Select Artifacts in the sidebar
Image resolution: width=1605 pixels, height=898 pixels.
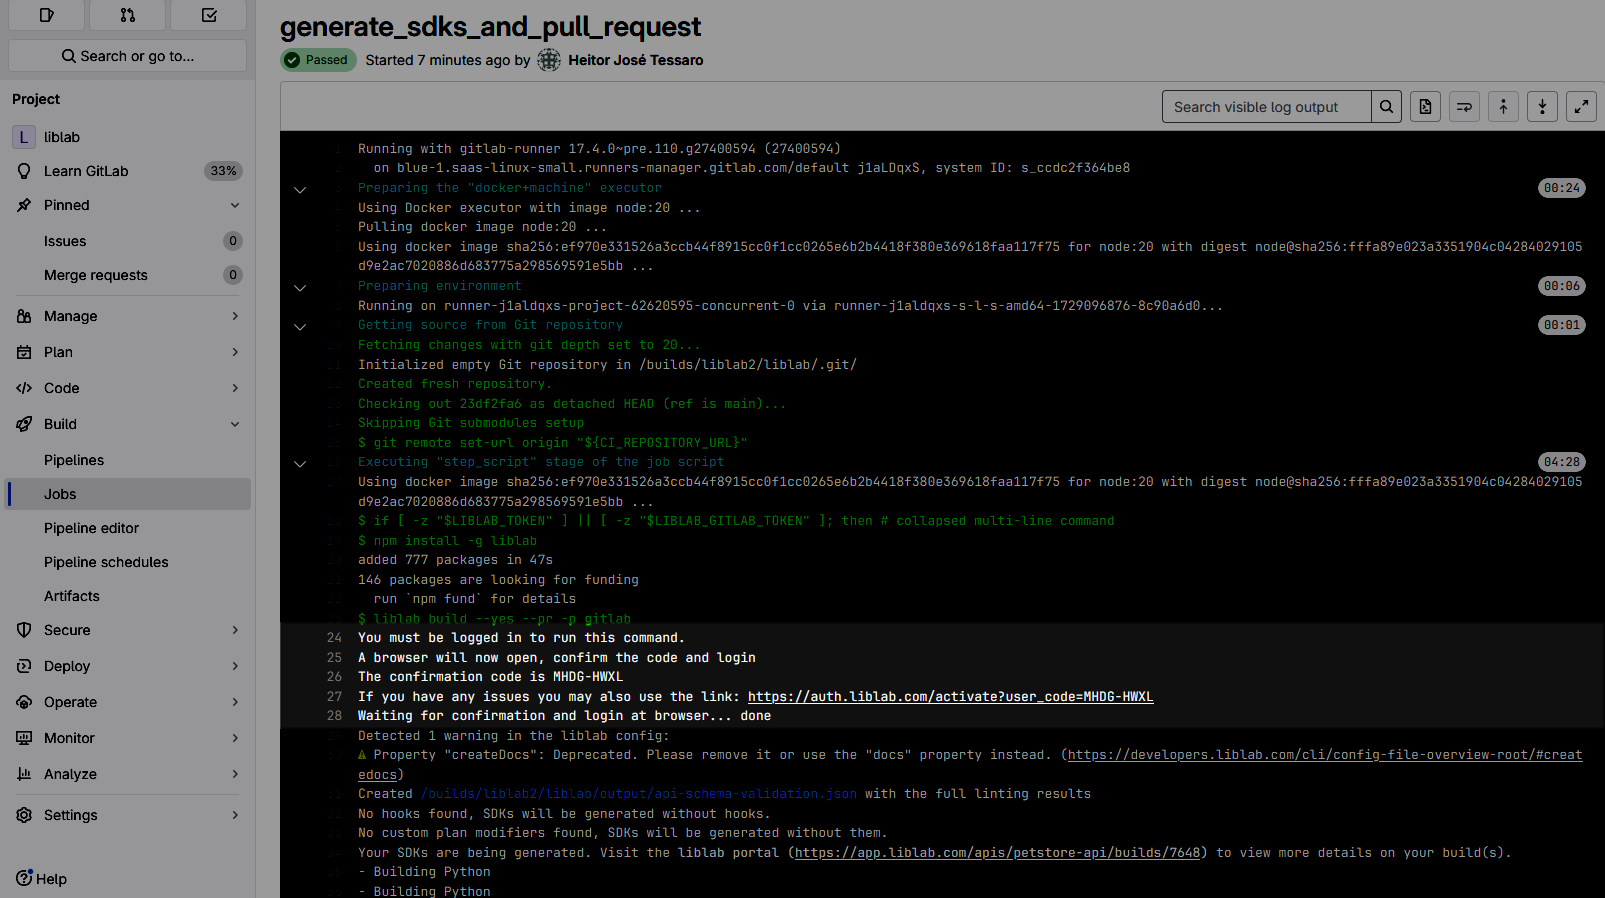tap(72, 596)
